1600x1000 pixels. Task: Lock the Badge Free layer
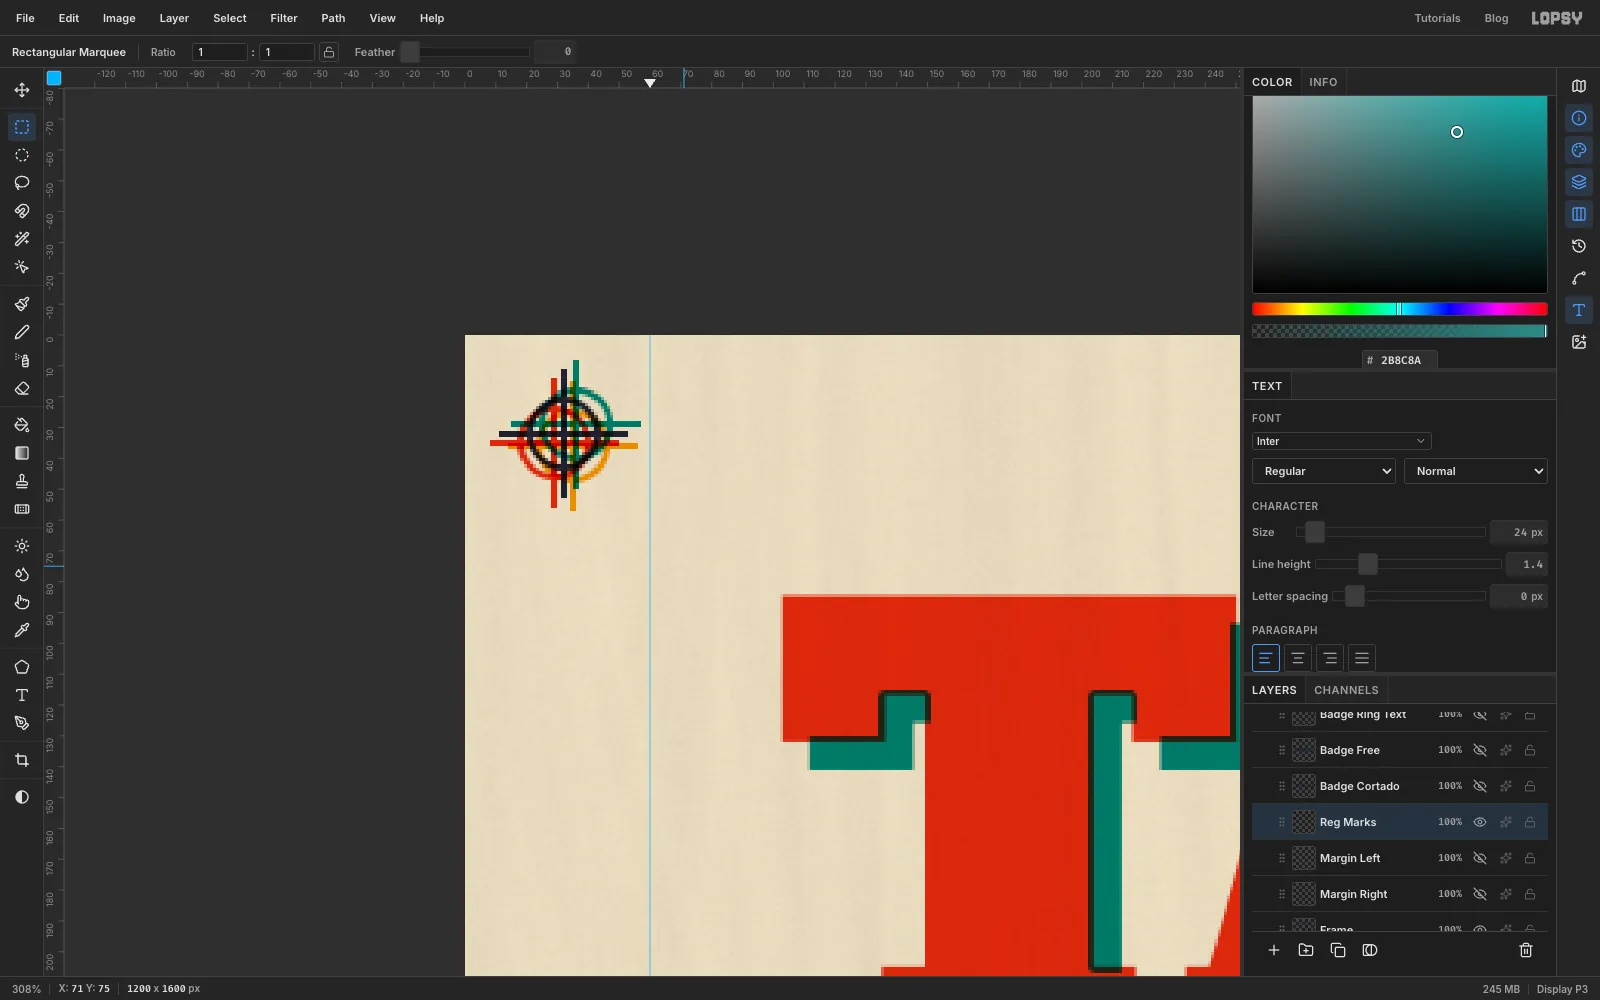(1530, 750)
